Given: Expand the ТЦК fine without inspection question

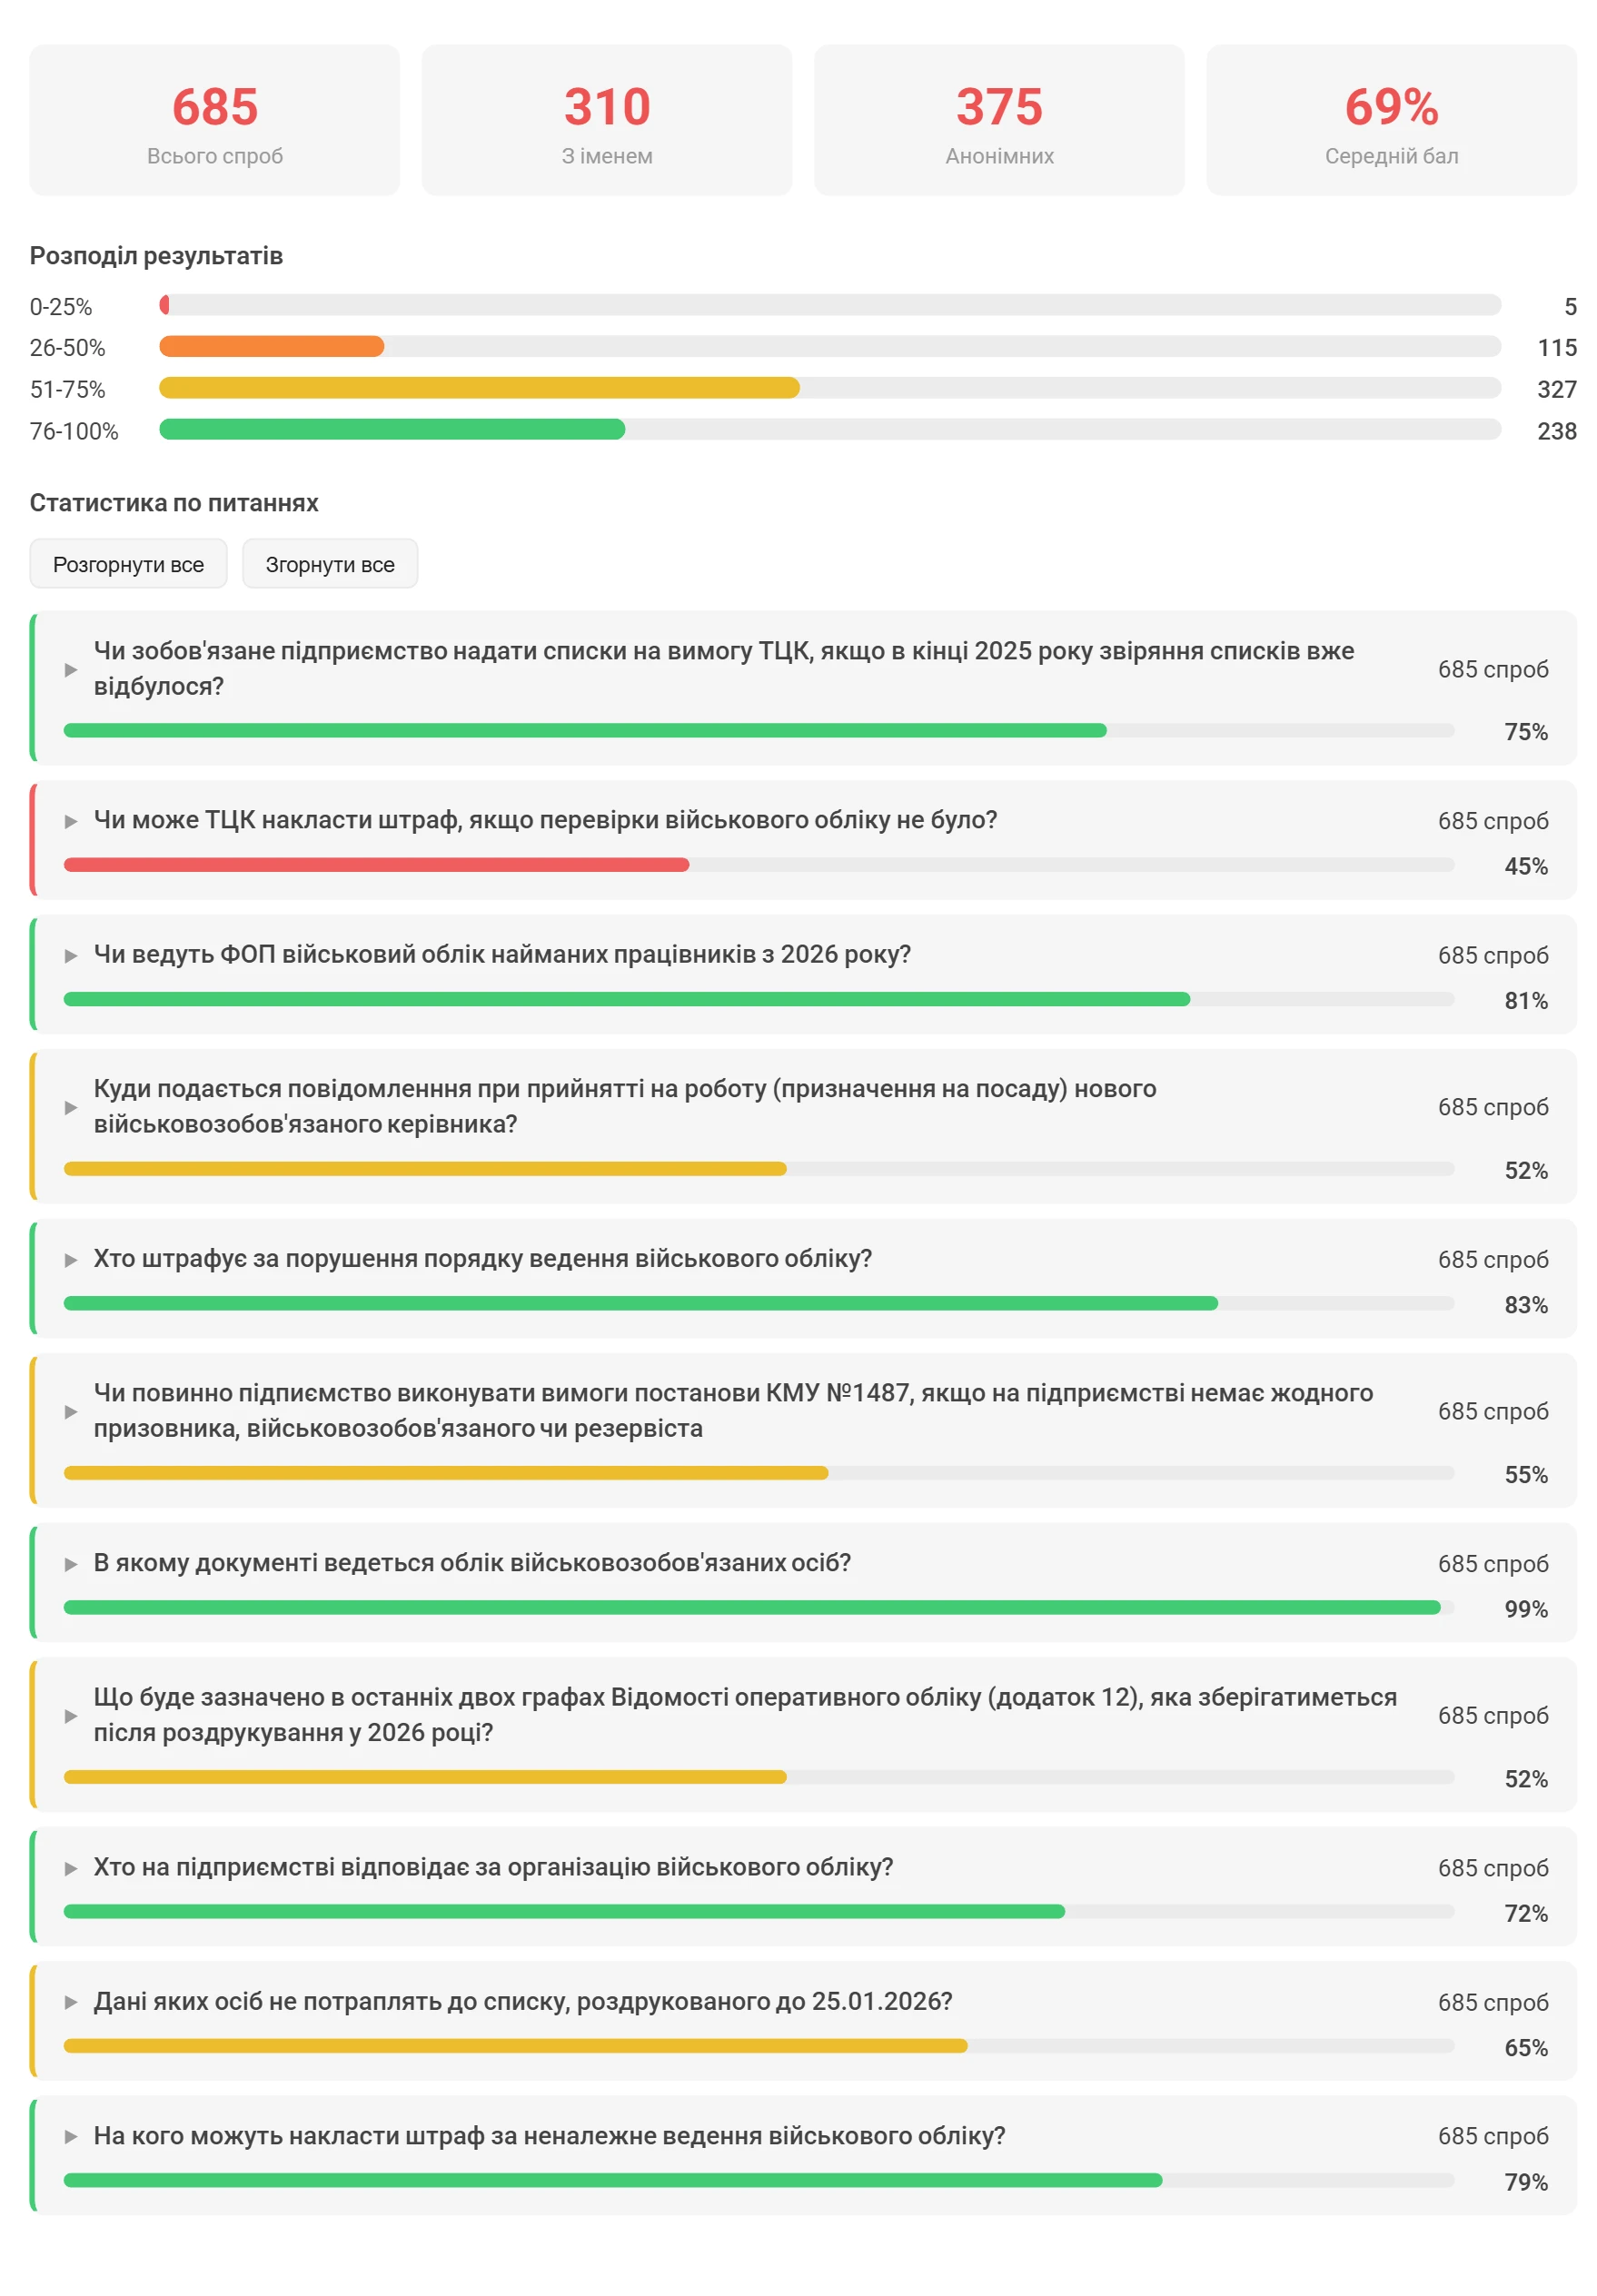Looking at the screenshot, I should coord(545,820).
